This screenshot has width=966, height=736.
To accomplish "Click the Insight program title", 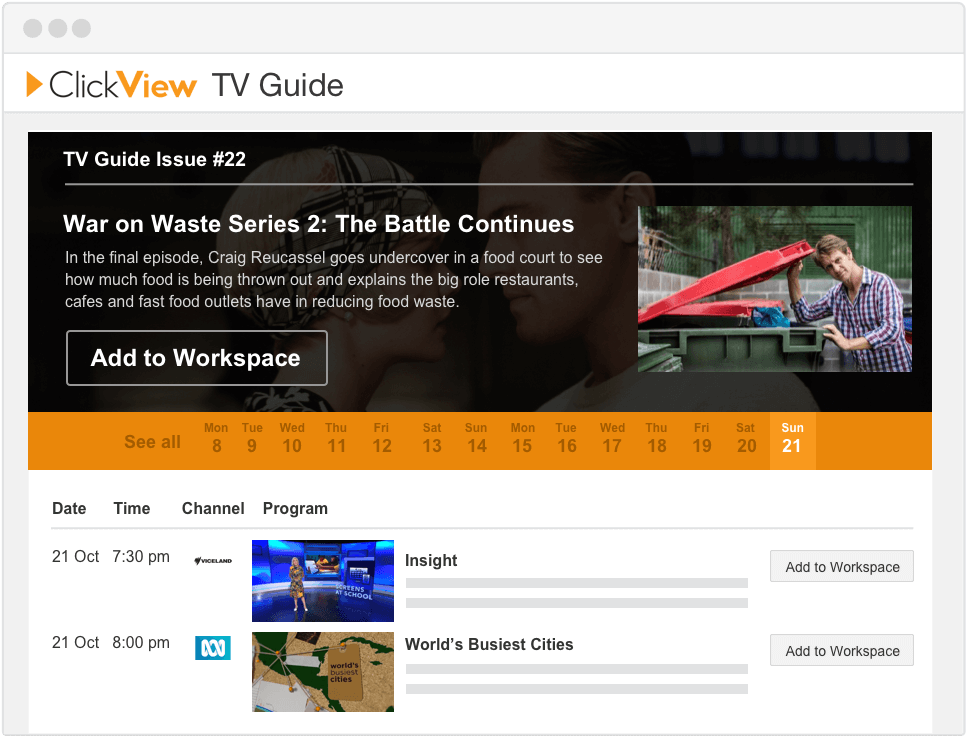I will 431,560.
